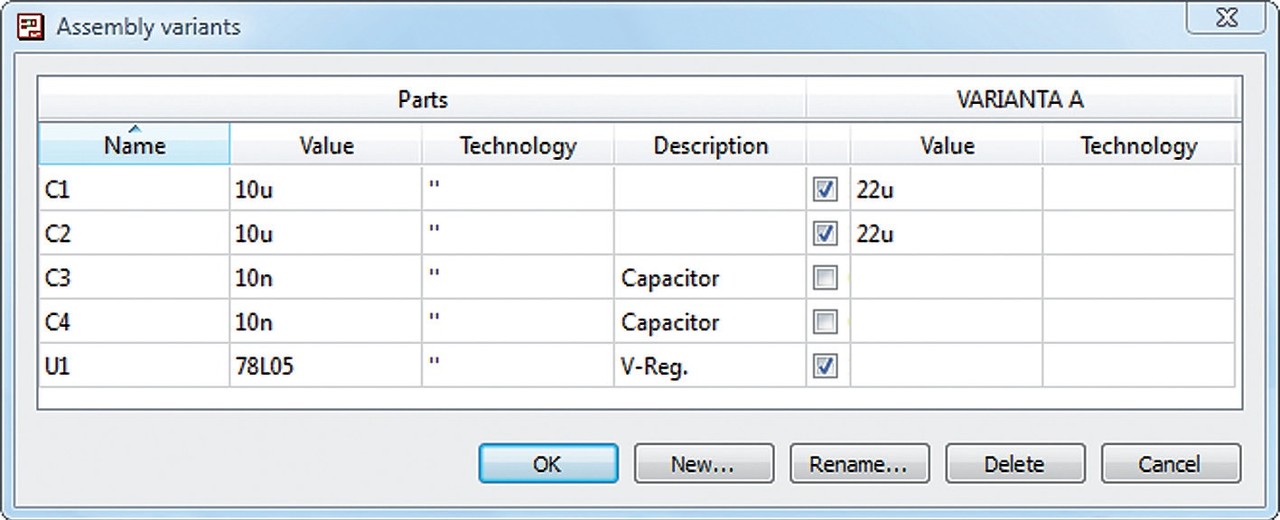Delete the variant with Delete button
Viewport: 1280px width, 520px height.
point(1014,464)
